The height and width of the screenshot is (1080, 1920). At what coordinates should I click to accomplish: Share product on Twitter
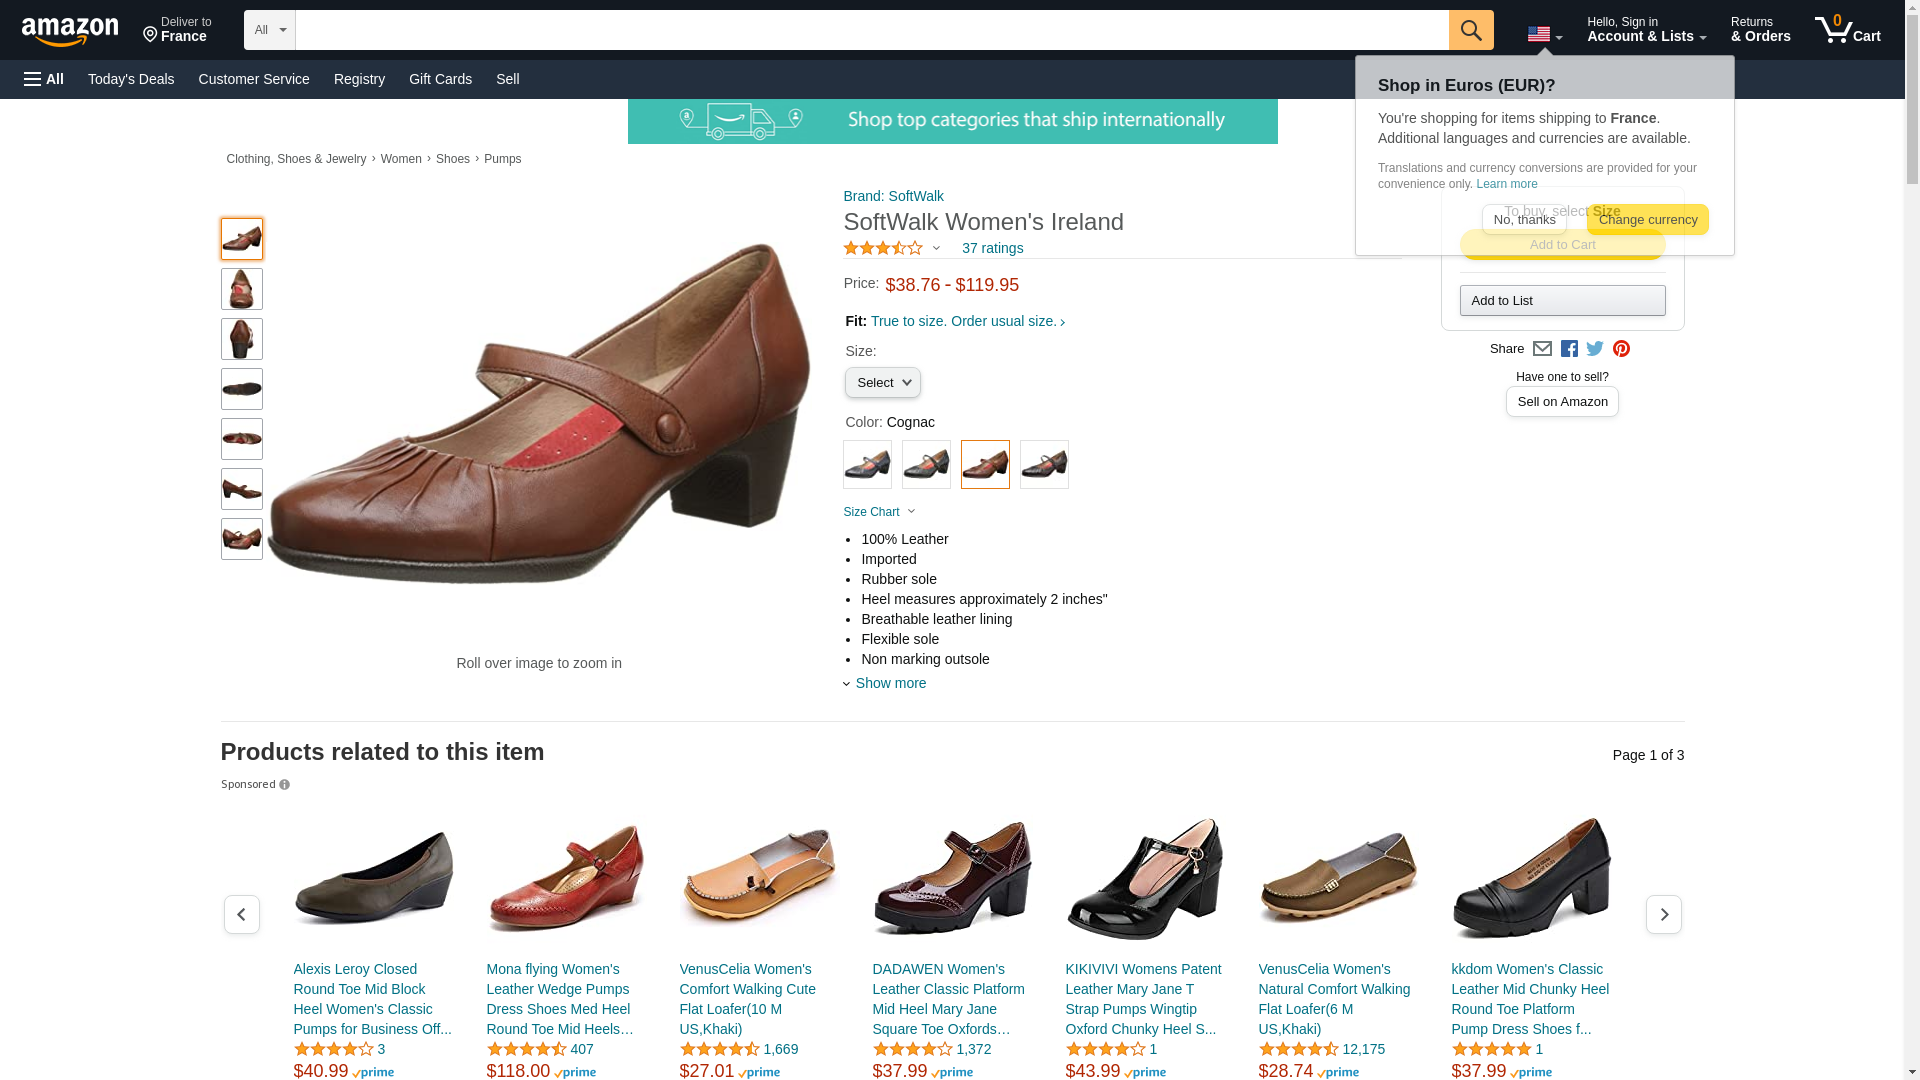(x=1595, y=349)
